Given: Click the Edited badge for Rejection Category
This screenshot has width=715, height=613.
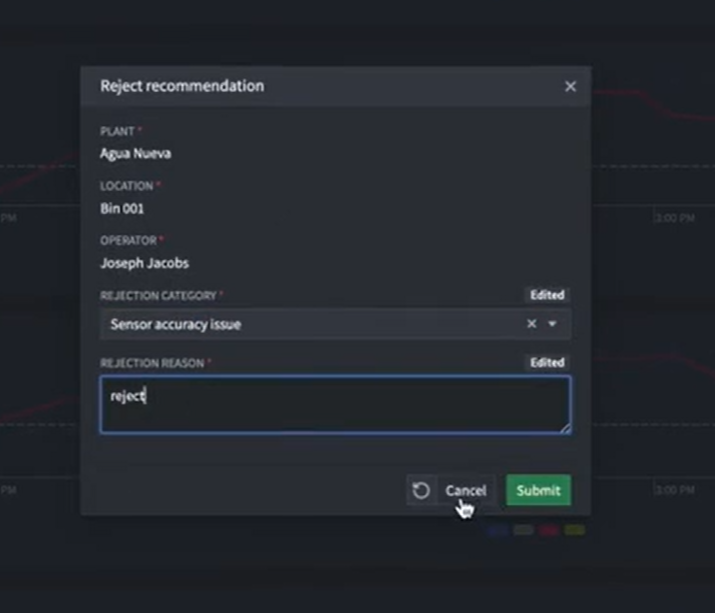Looking at the screenshot, I should [547, 295].
